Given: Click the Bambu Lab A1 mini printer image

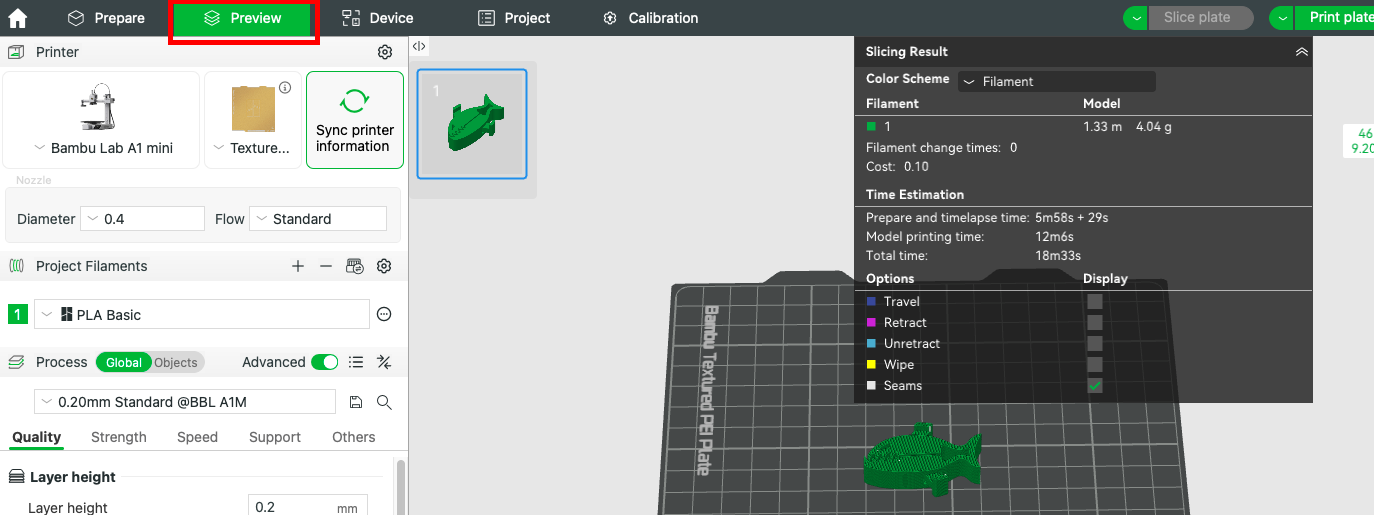Looking at the screenshot, I should 98,109.
